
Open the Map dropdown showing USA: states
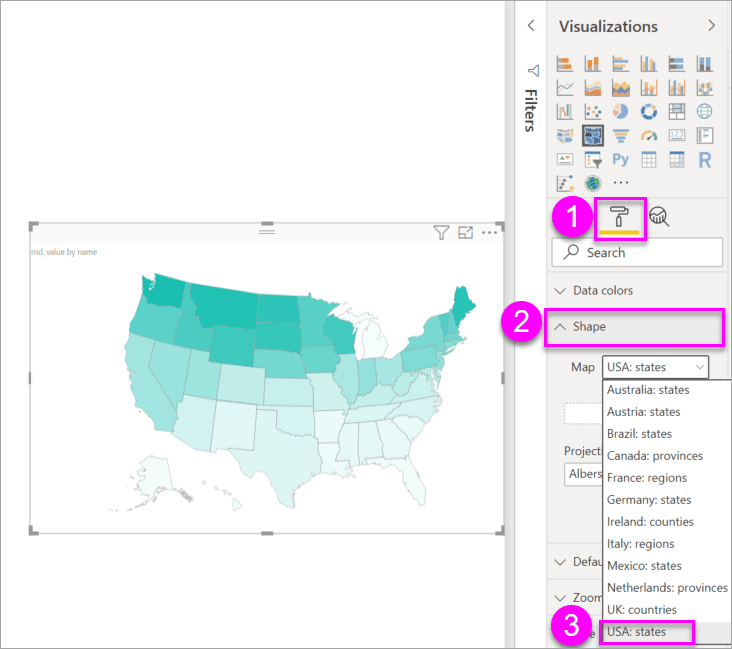pos(655,367)
